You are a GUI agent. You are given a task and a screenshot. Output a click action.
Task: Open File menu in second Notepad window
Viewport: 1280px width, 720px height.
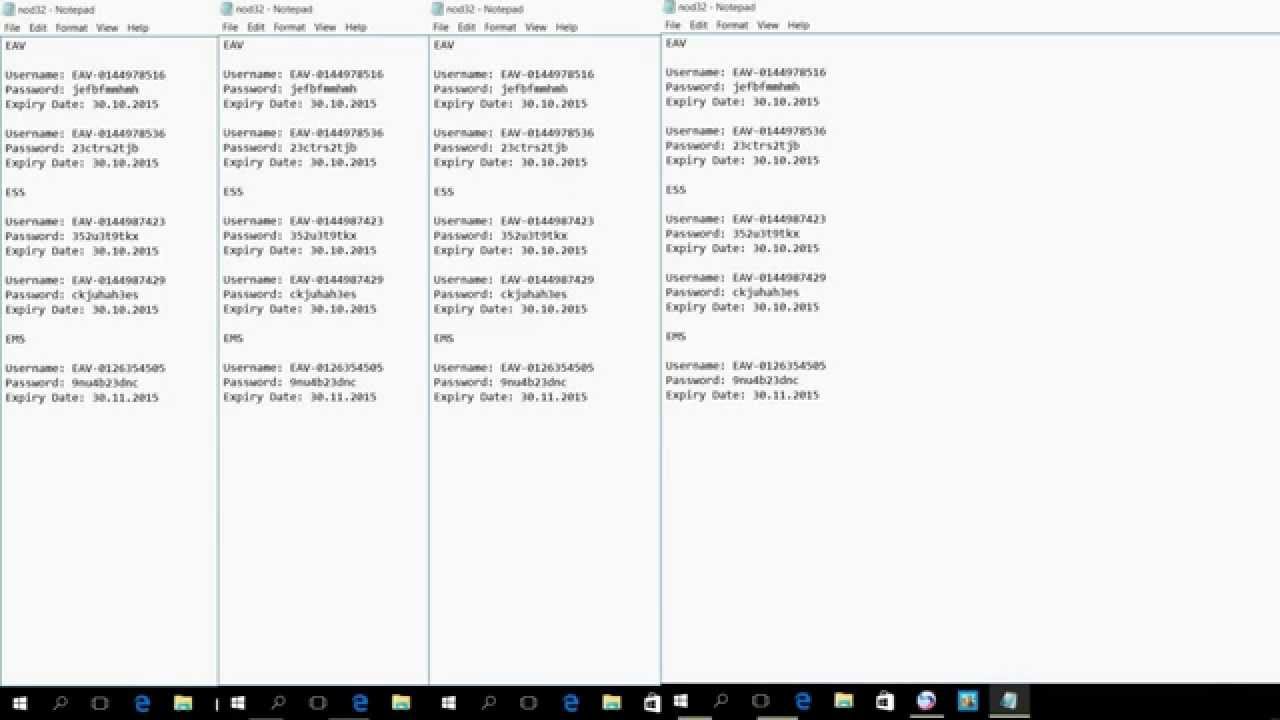coord(230,27)
